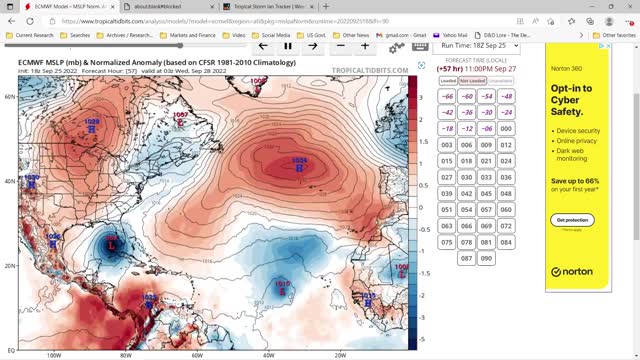Select forecast hour 087
The height and width of the screenshot is (360, 640).
pos(467,258)
